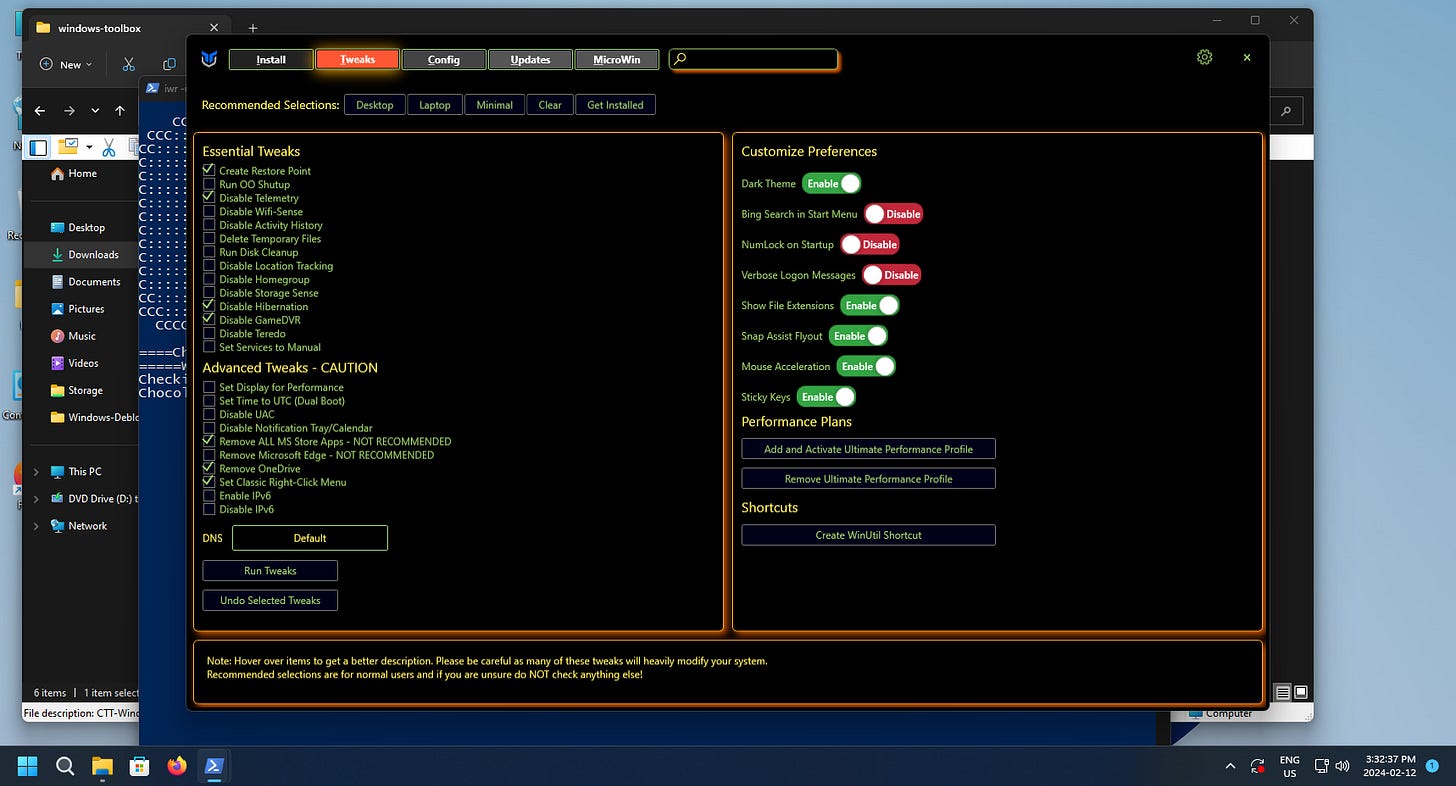Check Disable UAC
The height and width of the screenshot is (786, 1456).
[x=209, y=414]
